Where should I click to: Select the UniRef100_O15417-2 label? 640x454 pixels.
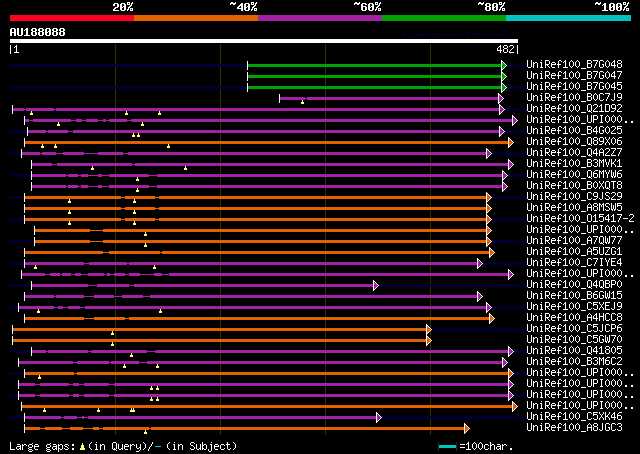580,218
